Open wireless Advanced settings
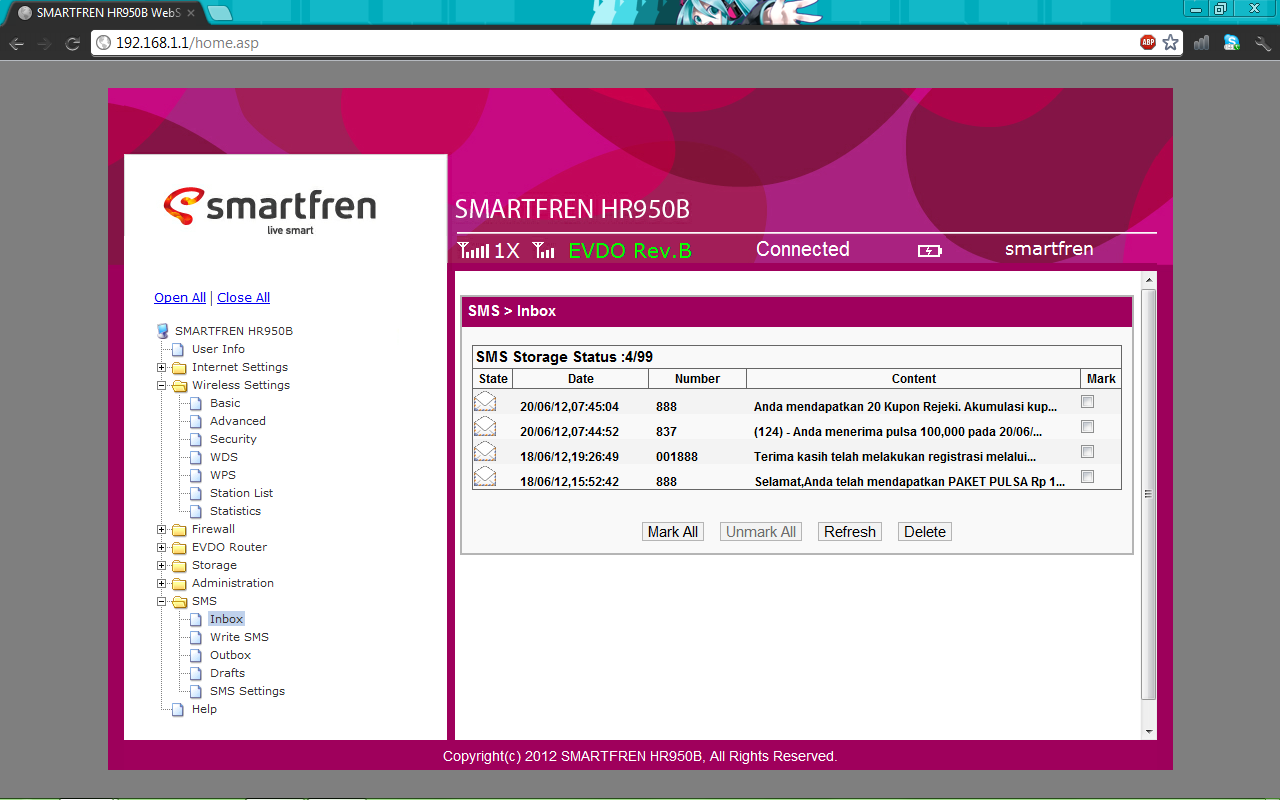This screenshot has width=1280, height=800. 237,421
